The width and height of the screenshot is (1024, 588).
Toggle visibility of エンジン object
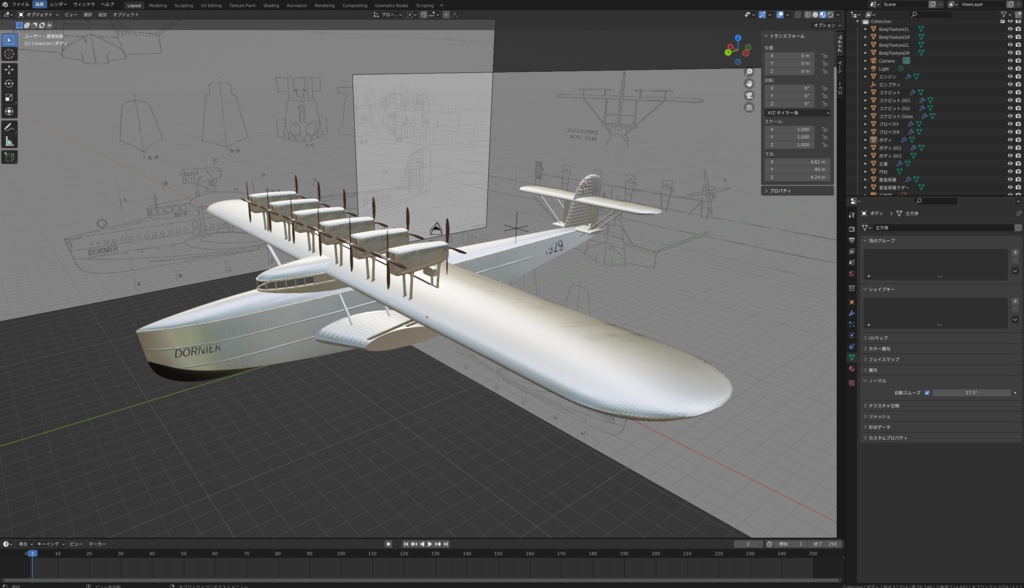1010,76
